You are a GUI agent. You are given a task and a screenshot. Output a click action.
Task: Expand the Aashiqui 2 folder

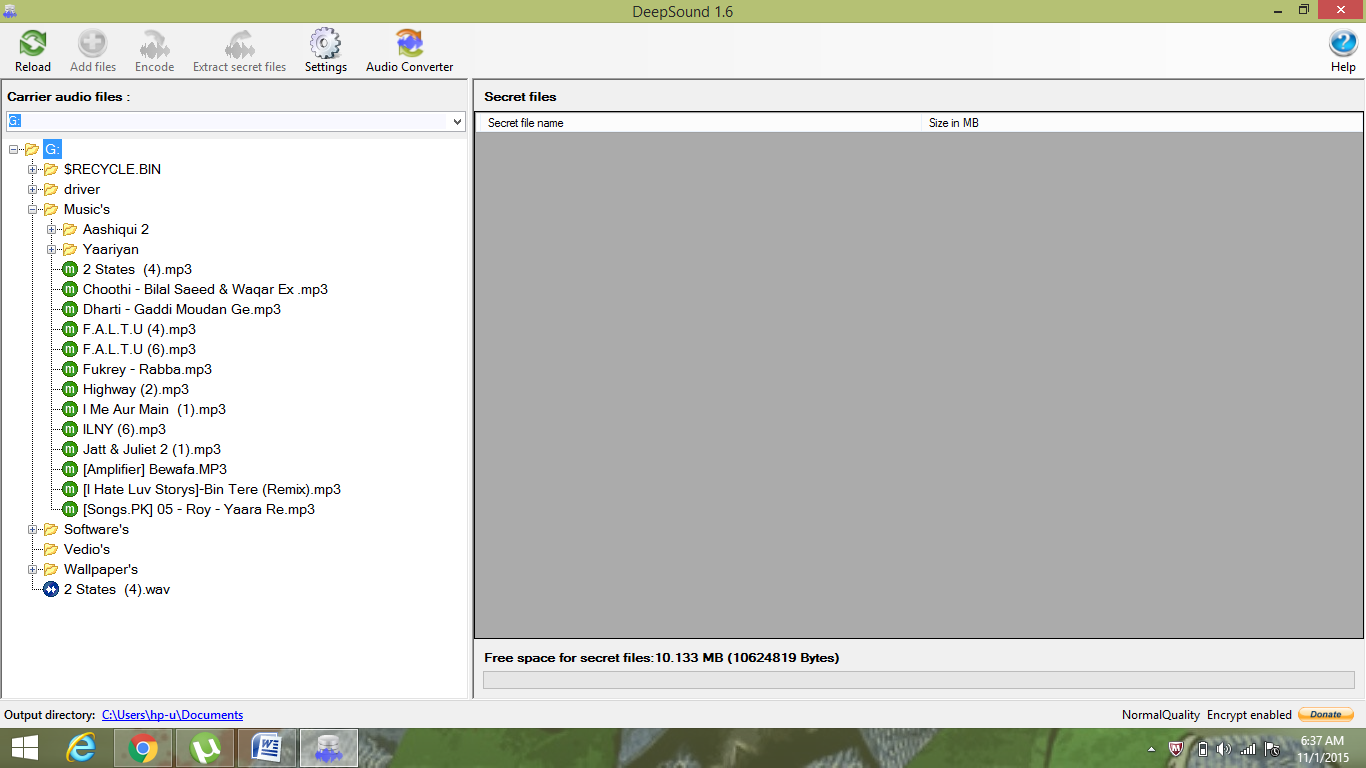[51, 229]
